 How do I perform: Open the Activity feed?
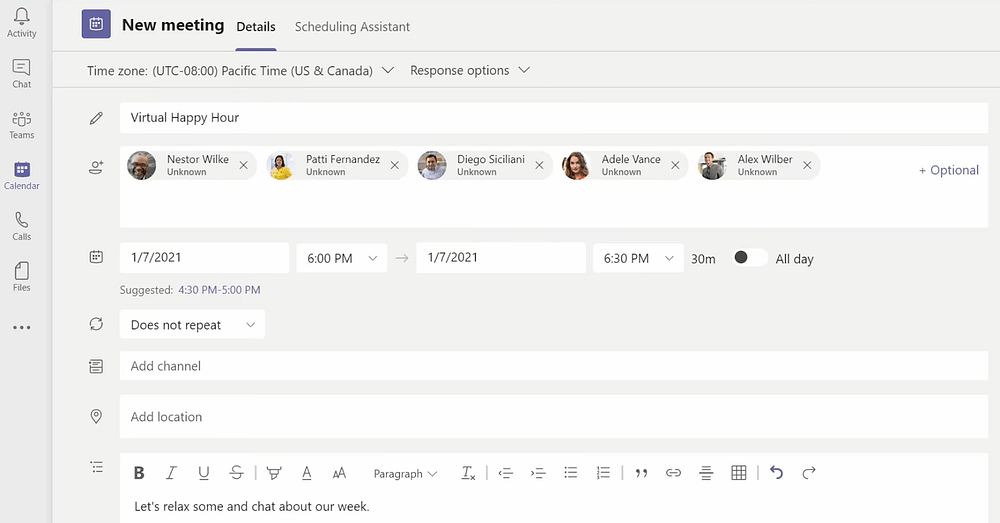coord(22,23)
